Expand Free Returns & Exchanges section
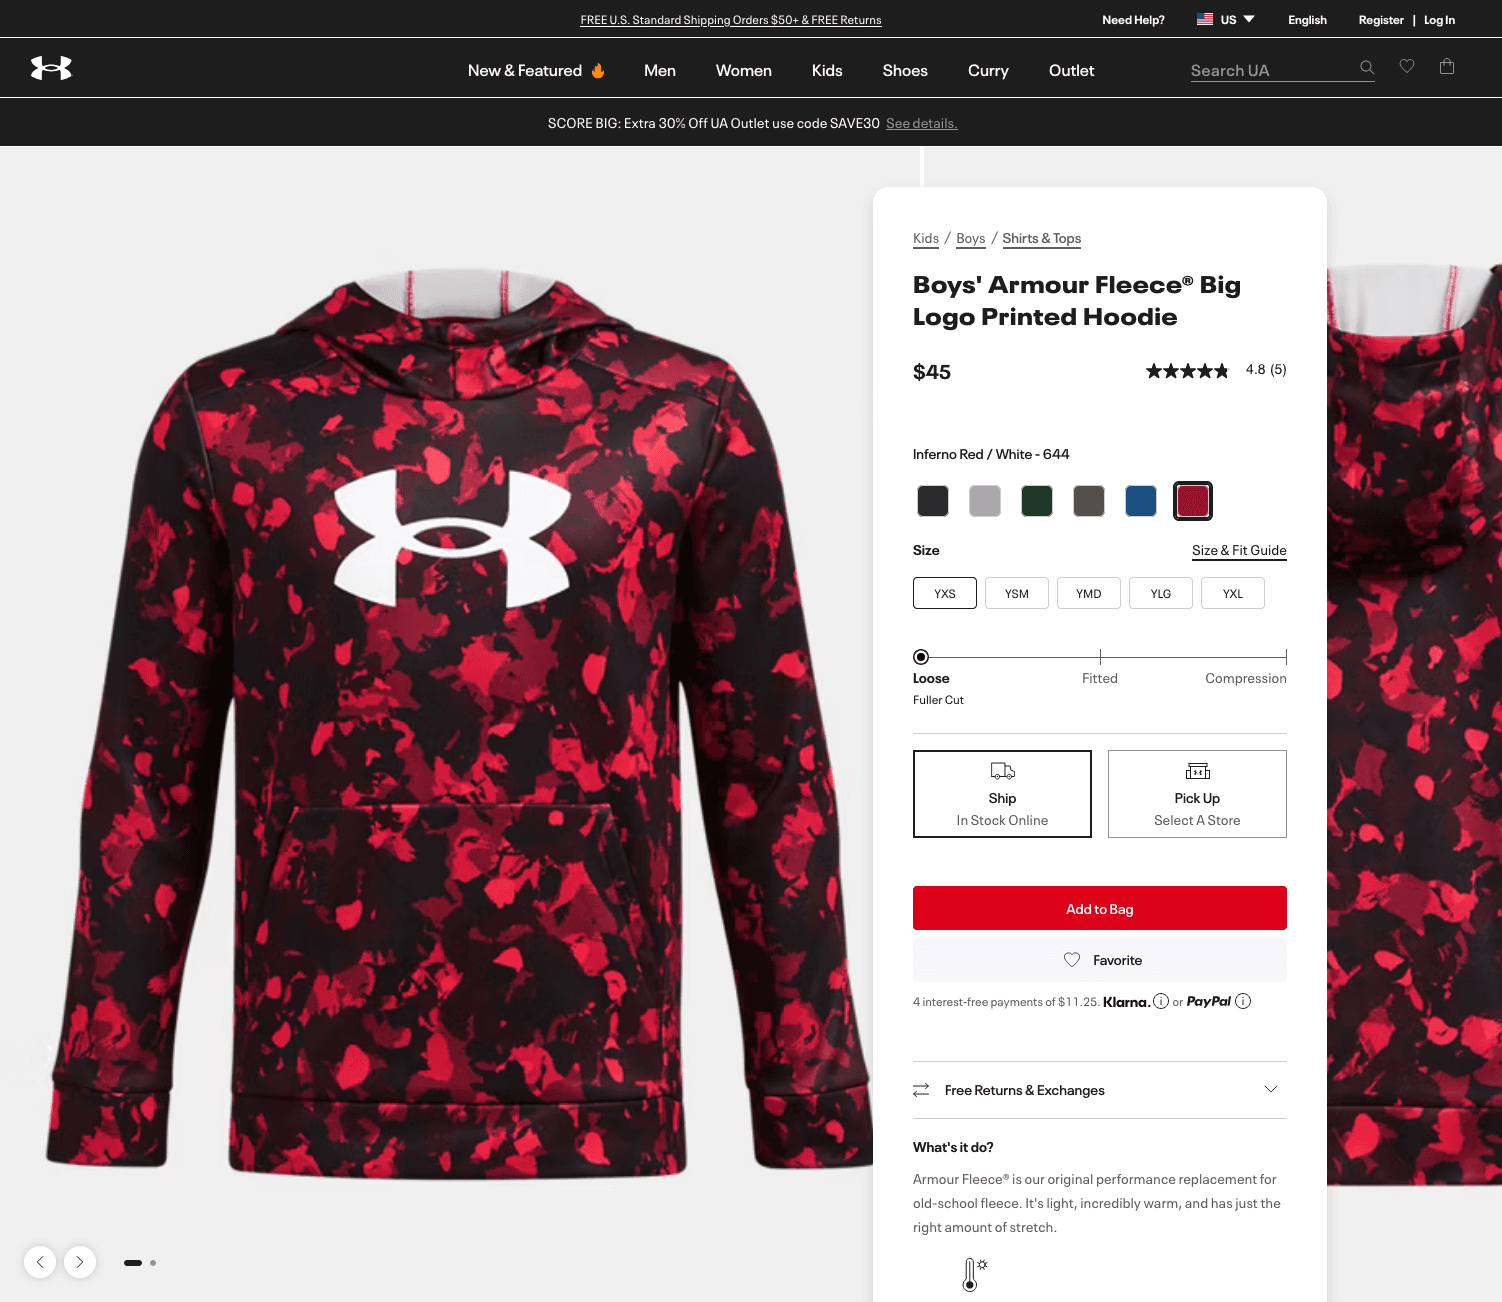1502x1302 pixels. pyautogui.click(x=1100, y=1090)
